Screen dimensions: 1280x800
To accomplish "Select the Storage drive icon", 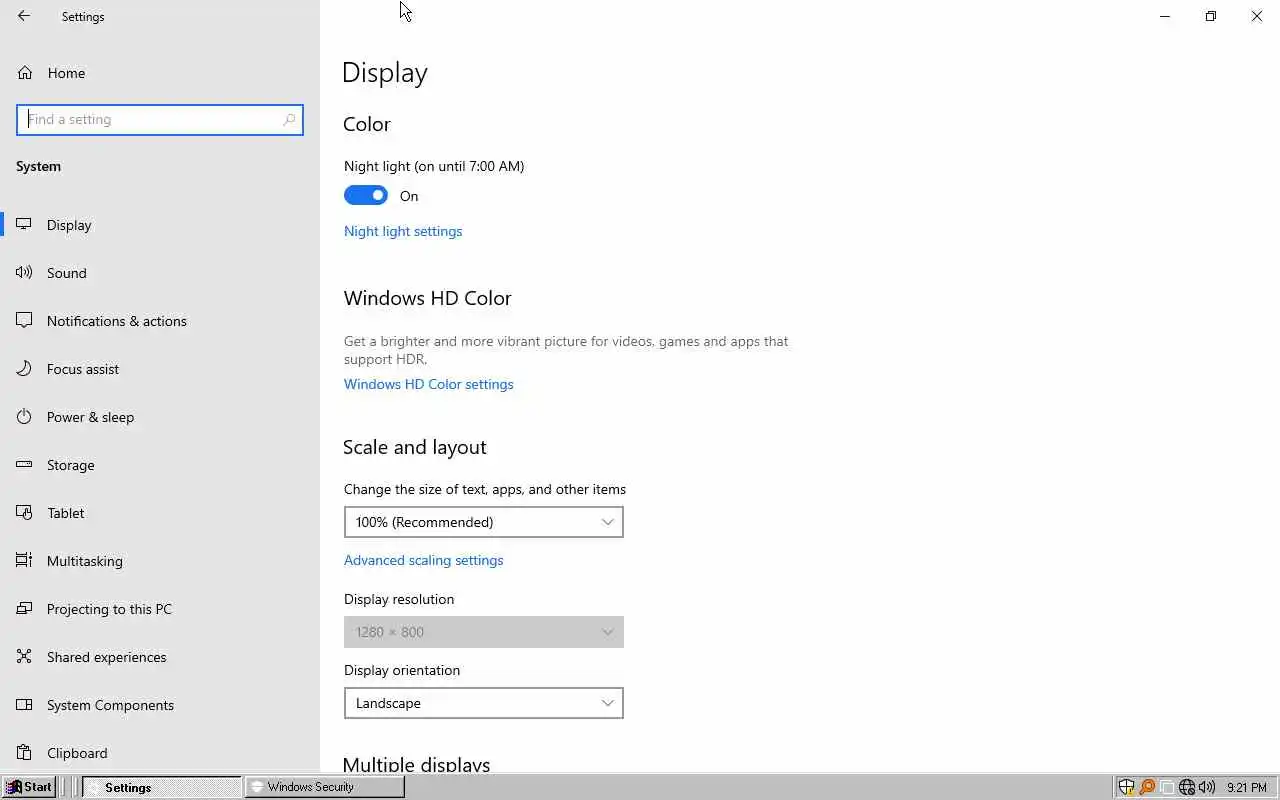I will (x=24, y=465).
